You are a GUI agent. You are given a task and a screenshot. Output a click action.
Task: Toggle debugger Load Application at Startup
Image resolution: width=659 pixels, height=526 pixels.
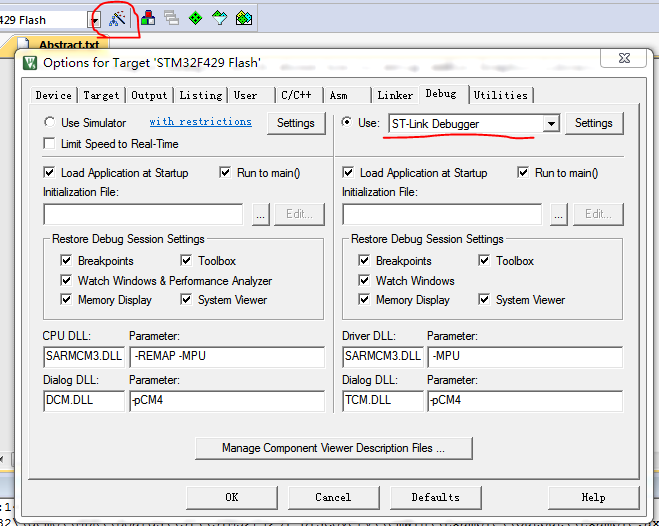pyautogui.click(x=348, y=172)
